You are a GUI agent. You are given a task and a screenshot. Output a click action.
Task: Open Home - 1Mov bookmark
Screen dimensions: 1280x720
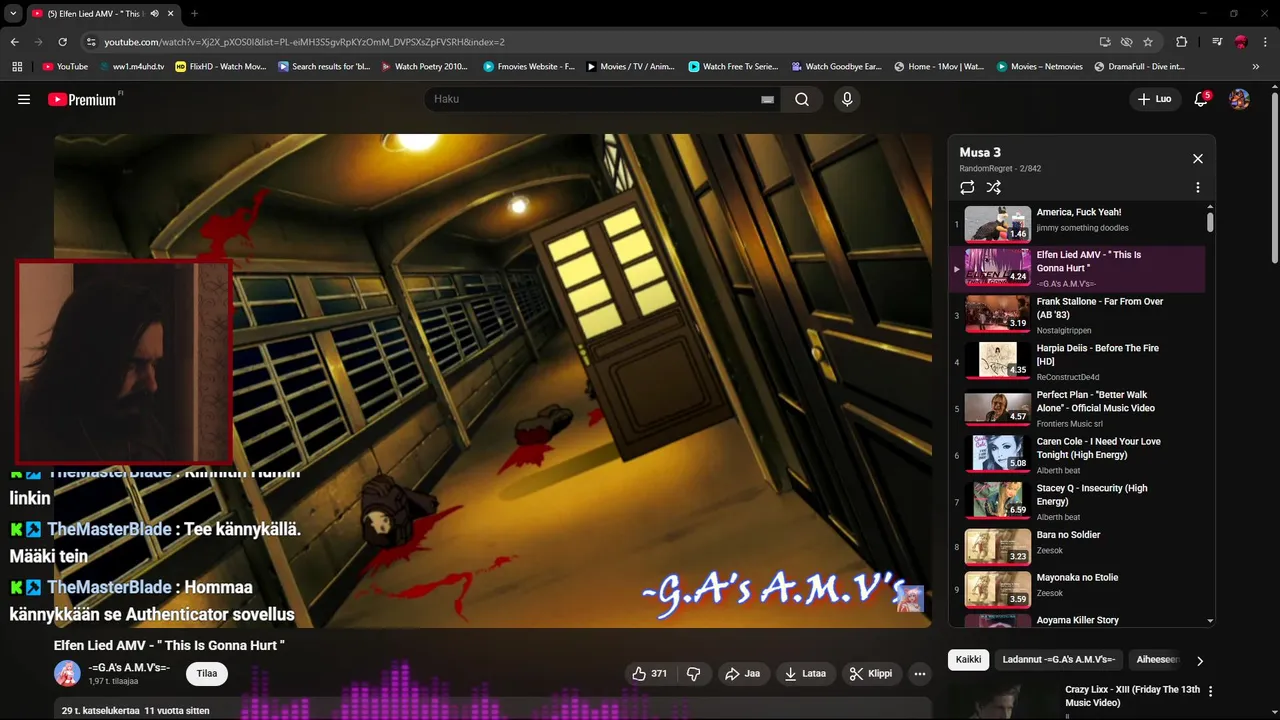pos(939,67)
